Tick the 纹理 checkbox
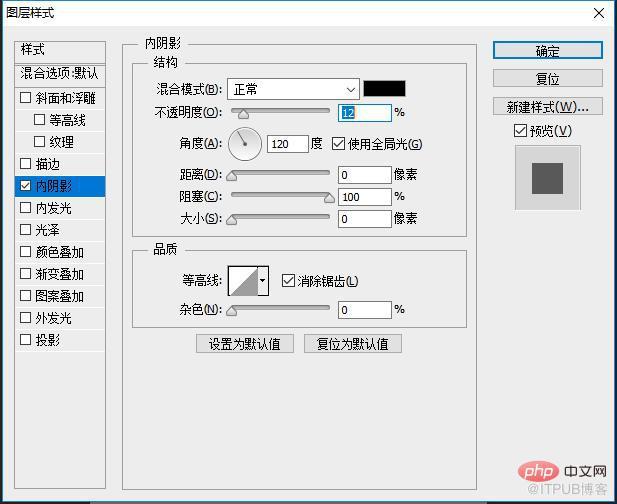 [39, 142]
